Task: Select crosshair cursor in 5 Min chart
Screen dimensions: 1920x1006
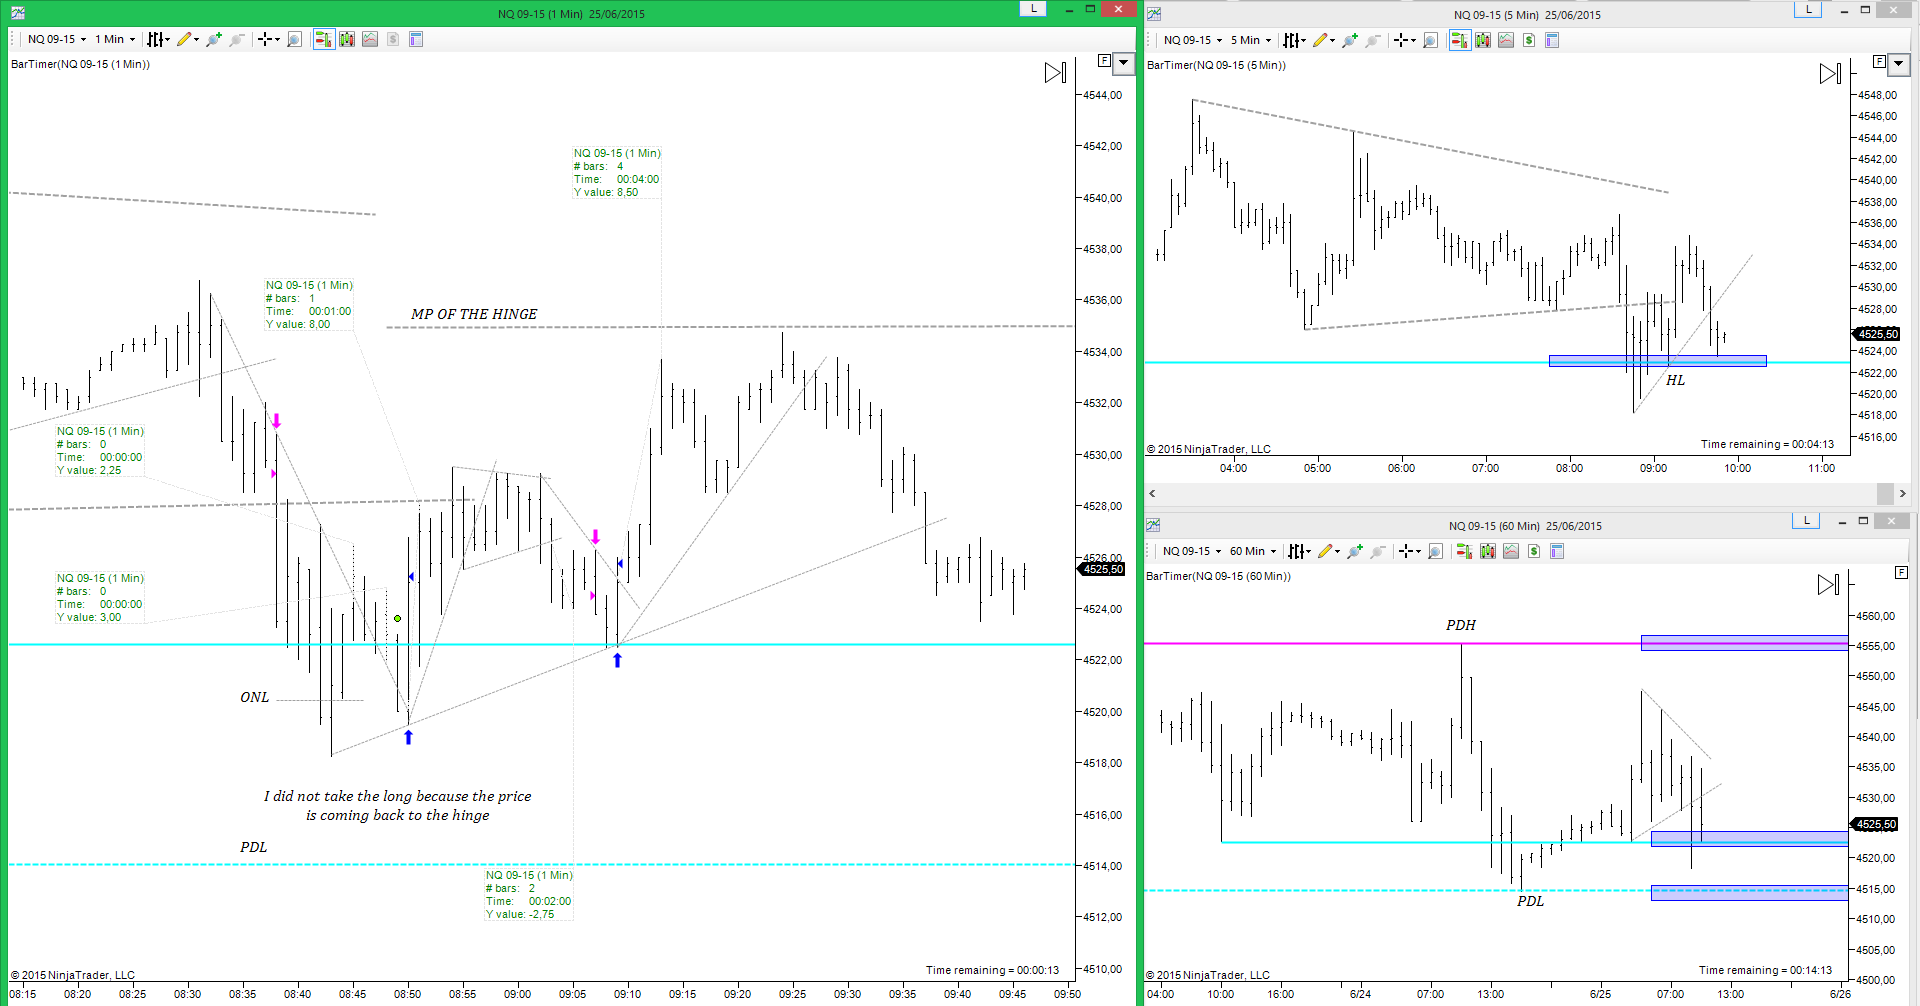Action: (1401, 40)
